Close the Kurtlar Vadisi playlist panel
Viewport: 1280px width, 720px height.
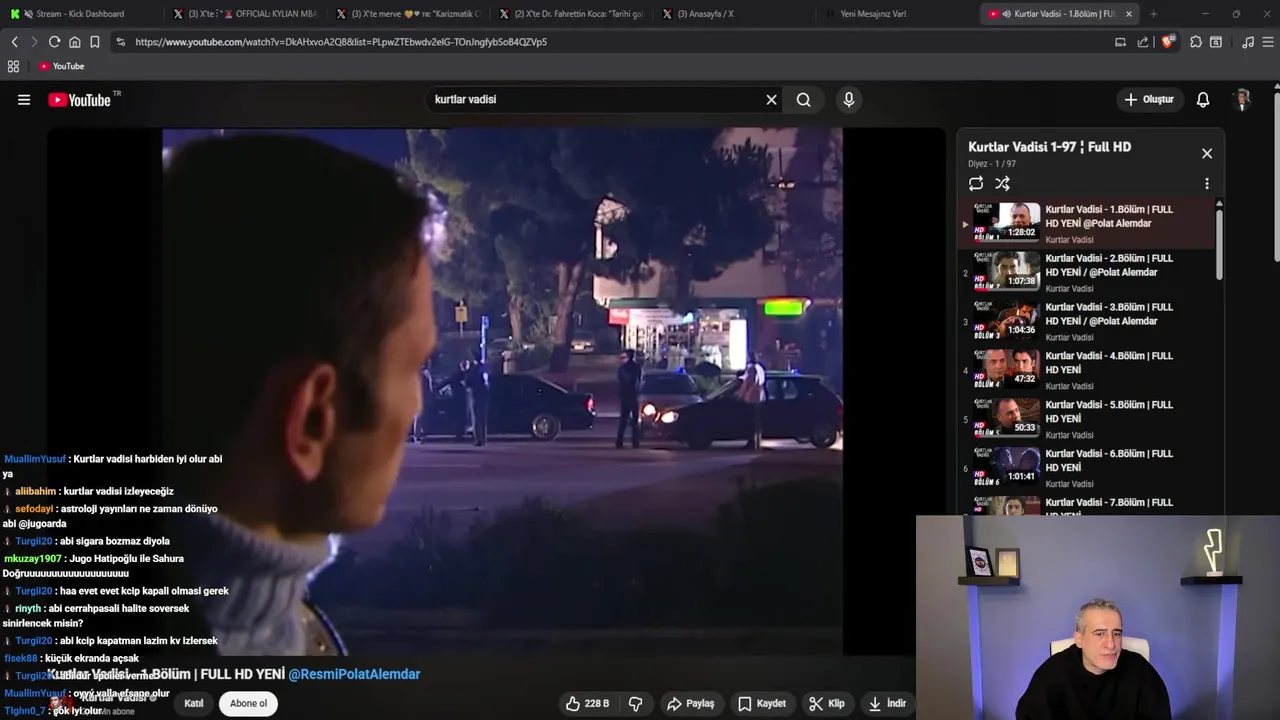click(x=1207, y=153)
